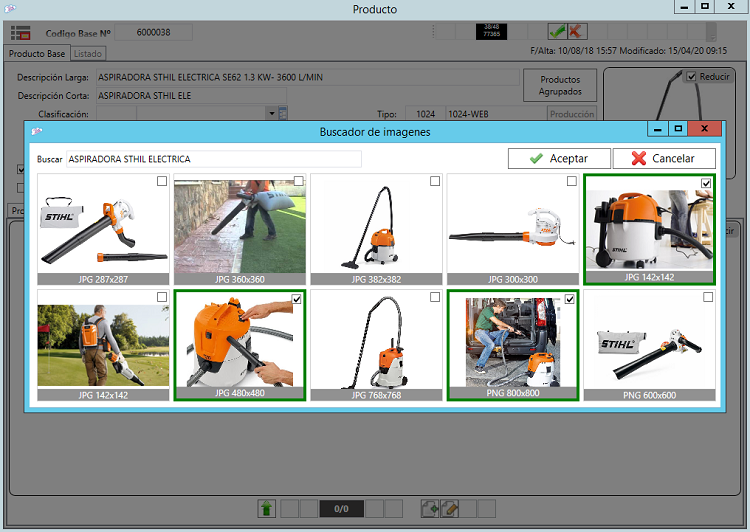Image resolution: width=750 pixels, height=532 pixels.
Task: Select the golf course JPG 142x142 thumbnail
Action: 103,345
